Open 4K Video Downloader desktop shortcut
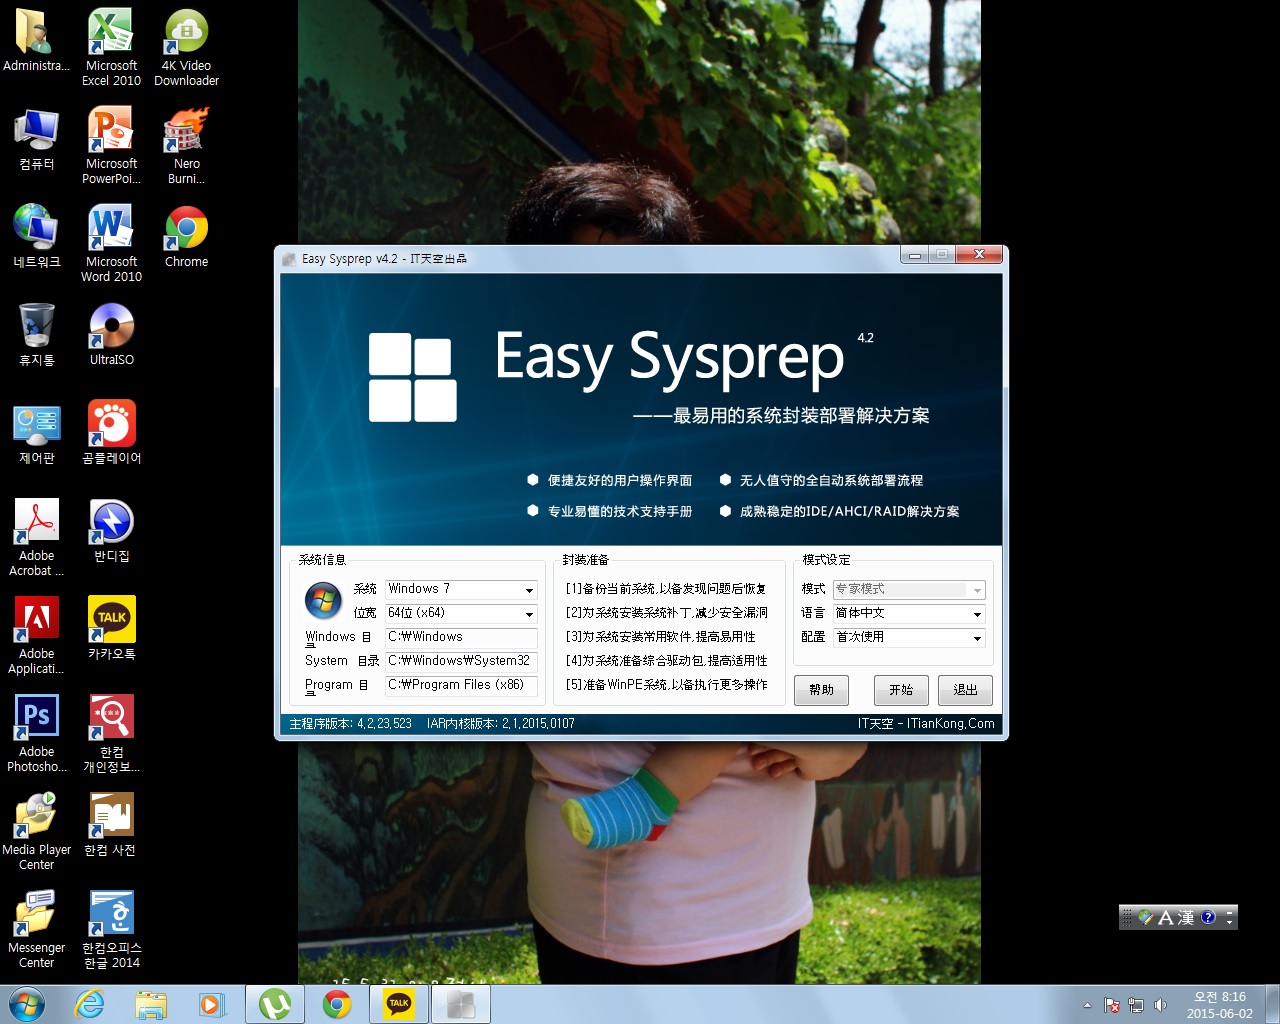The image size is (1280, 1024). pos(186,47)
